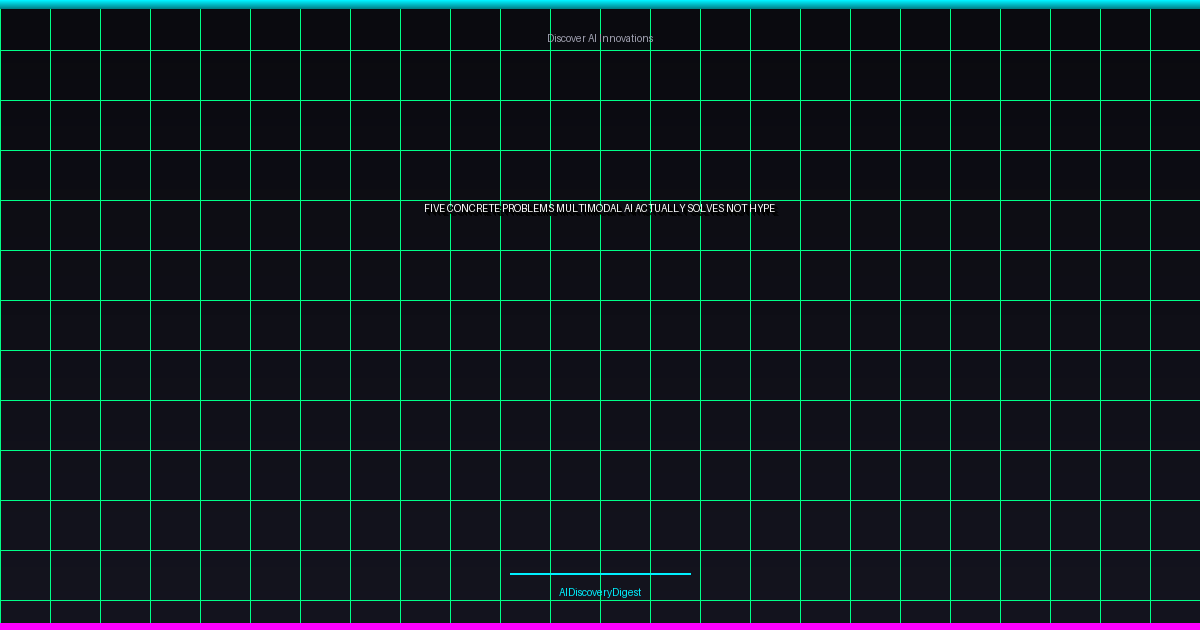
Task: Click the word 'NOT' in the headline
Action: (x=737, y=209)
